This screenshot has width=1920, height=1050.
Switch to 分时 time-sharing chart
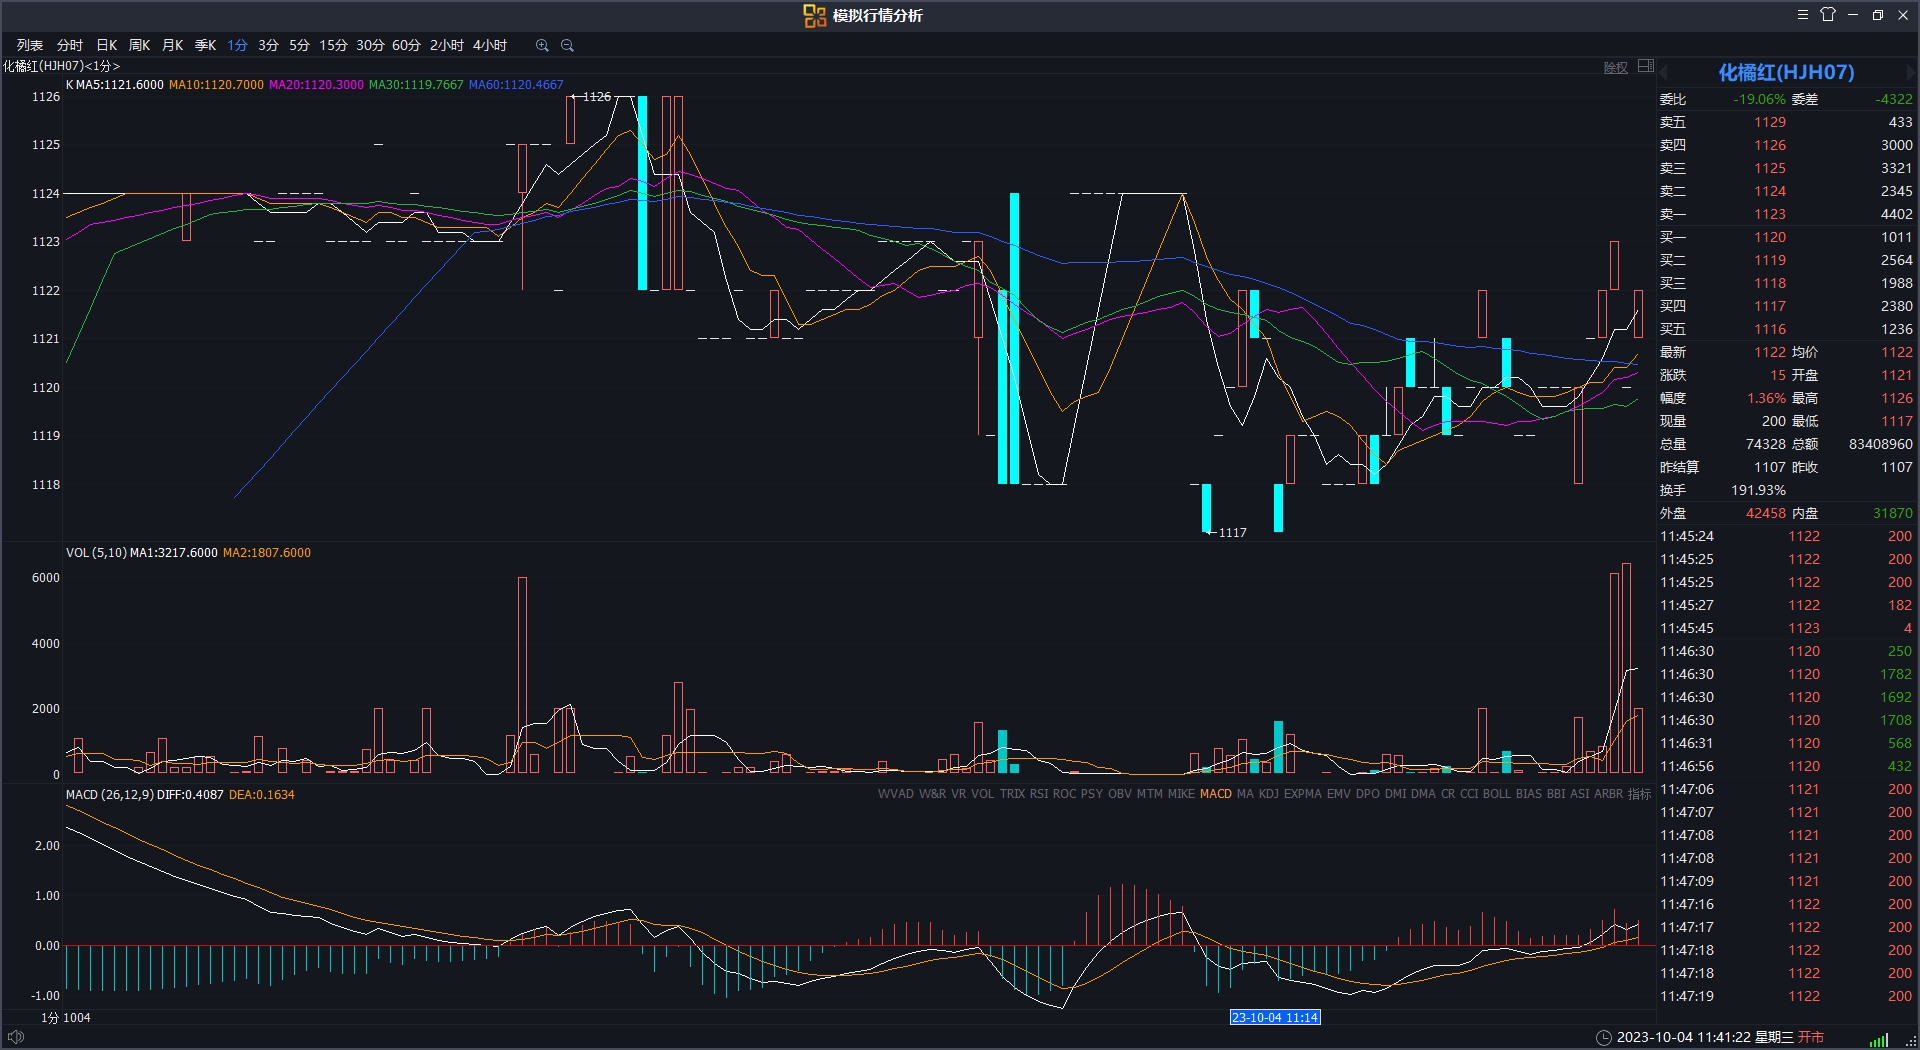coord(70,45)
